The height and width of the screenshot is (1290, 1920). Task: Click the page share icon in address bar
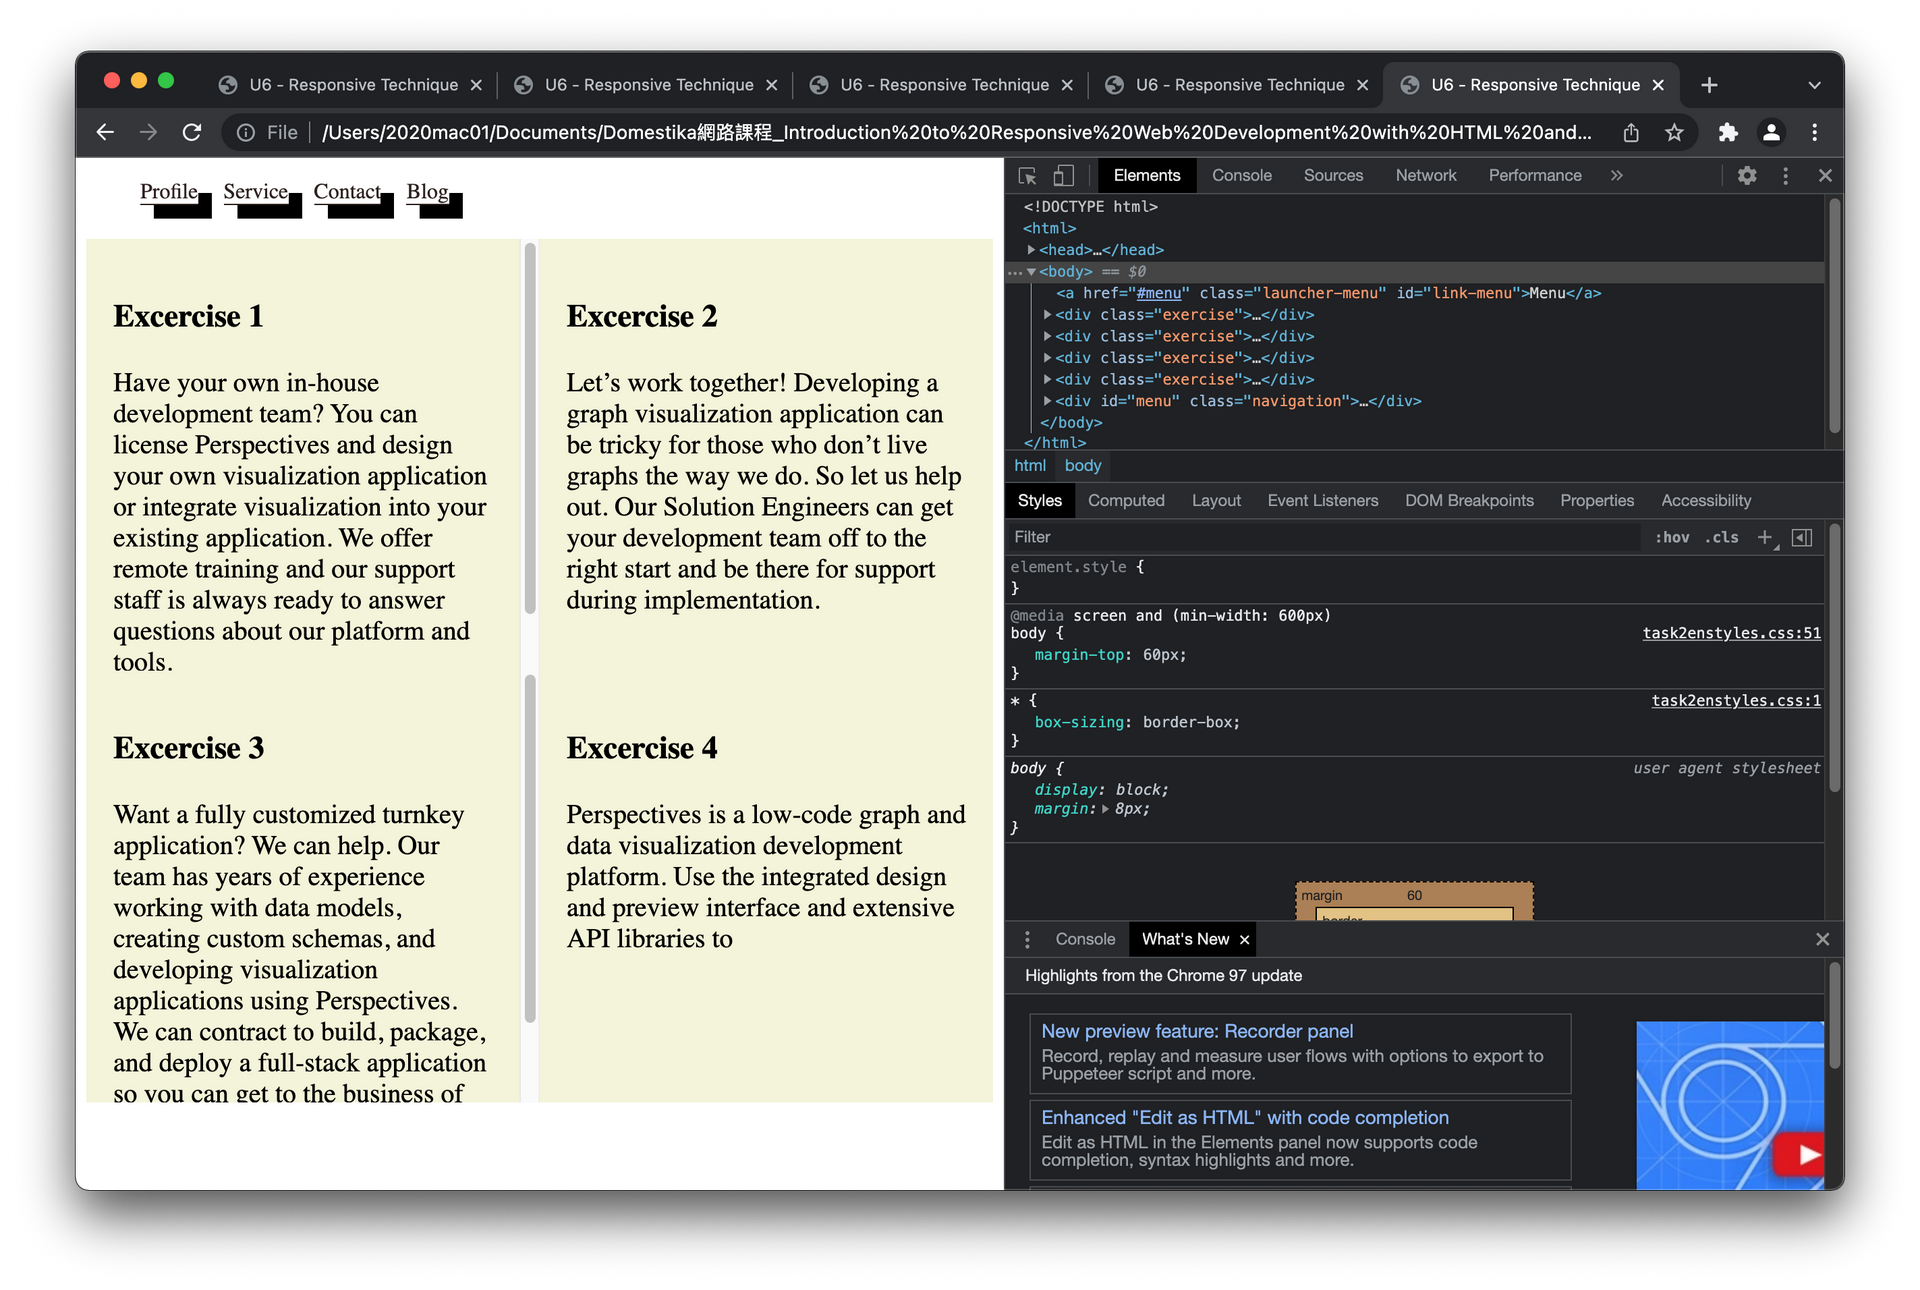point(1631,133)
